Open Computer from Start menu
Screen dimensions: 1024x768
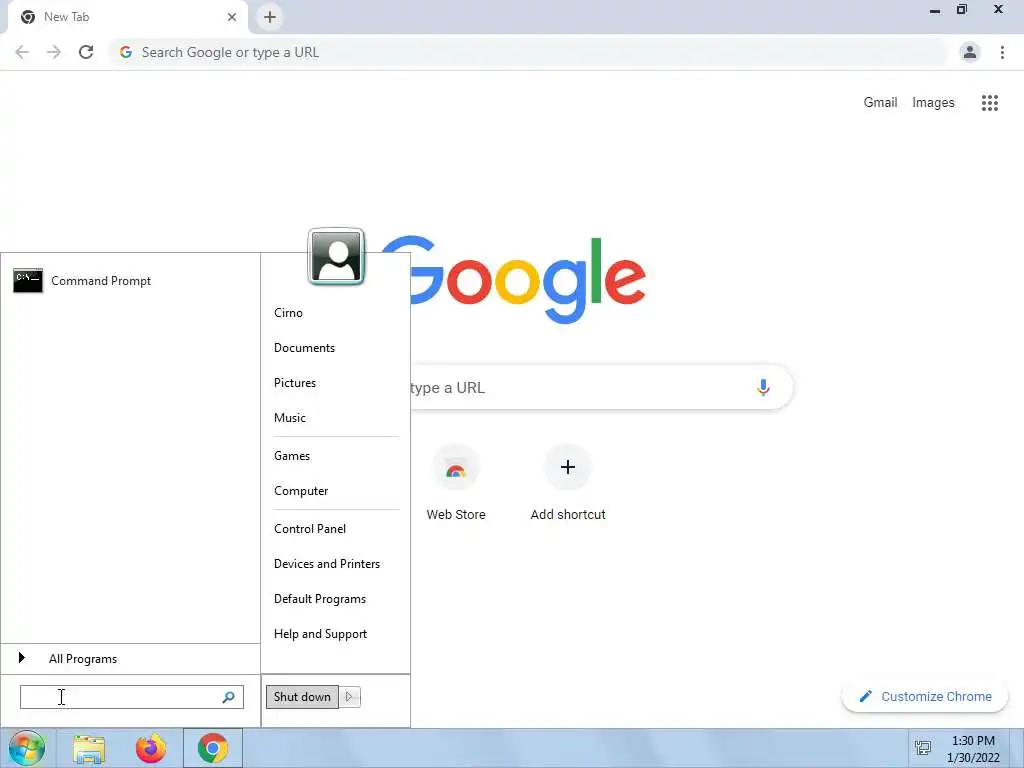point(300,491)
